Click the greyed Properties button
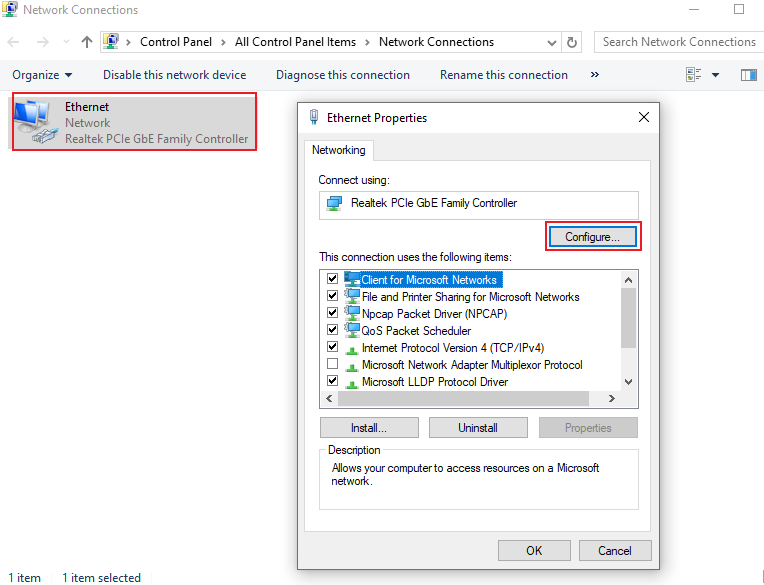 point(588,428)
